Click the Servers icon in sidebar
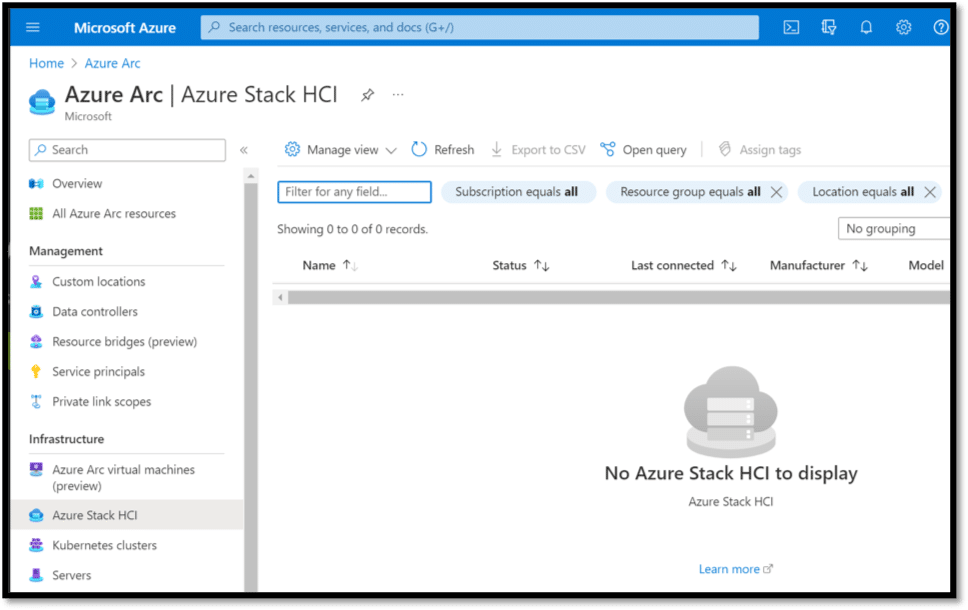The width and height of the screenshot is (968, 610). coord(36,575)
